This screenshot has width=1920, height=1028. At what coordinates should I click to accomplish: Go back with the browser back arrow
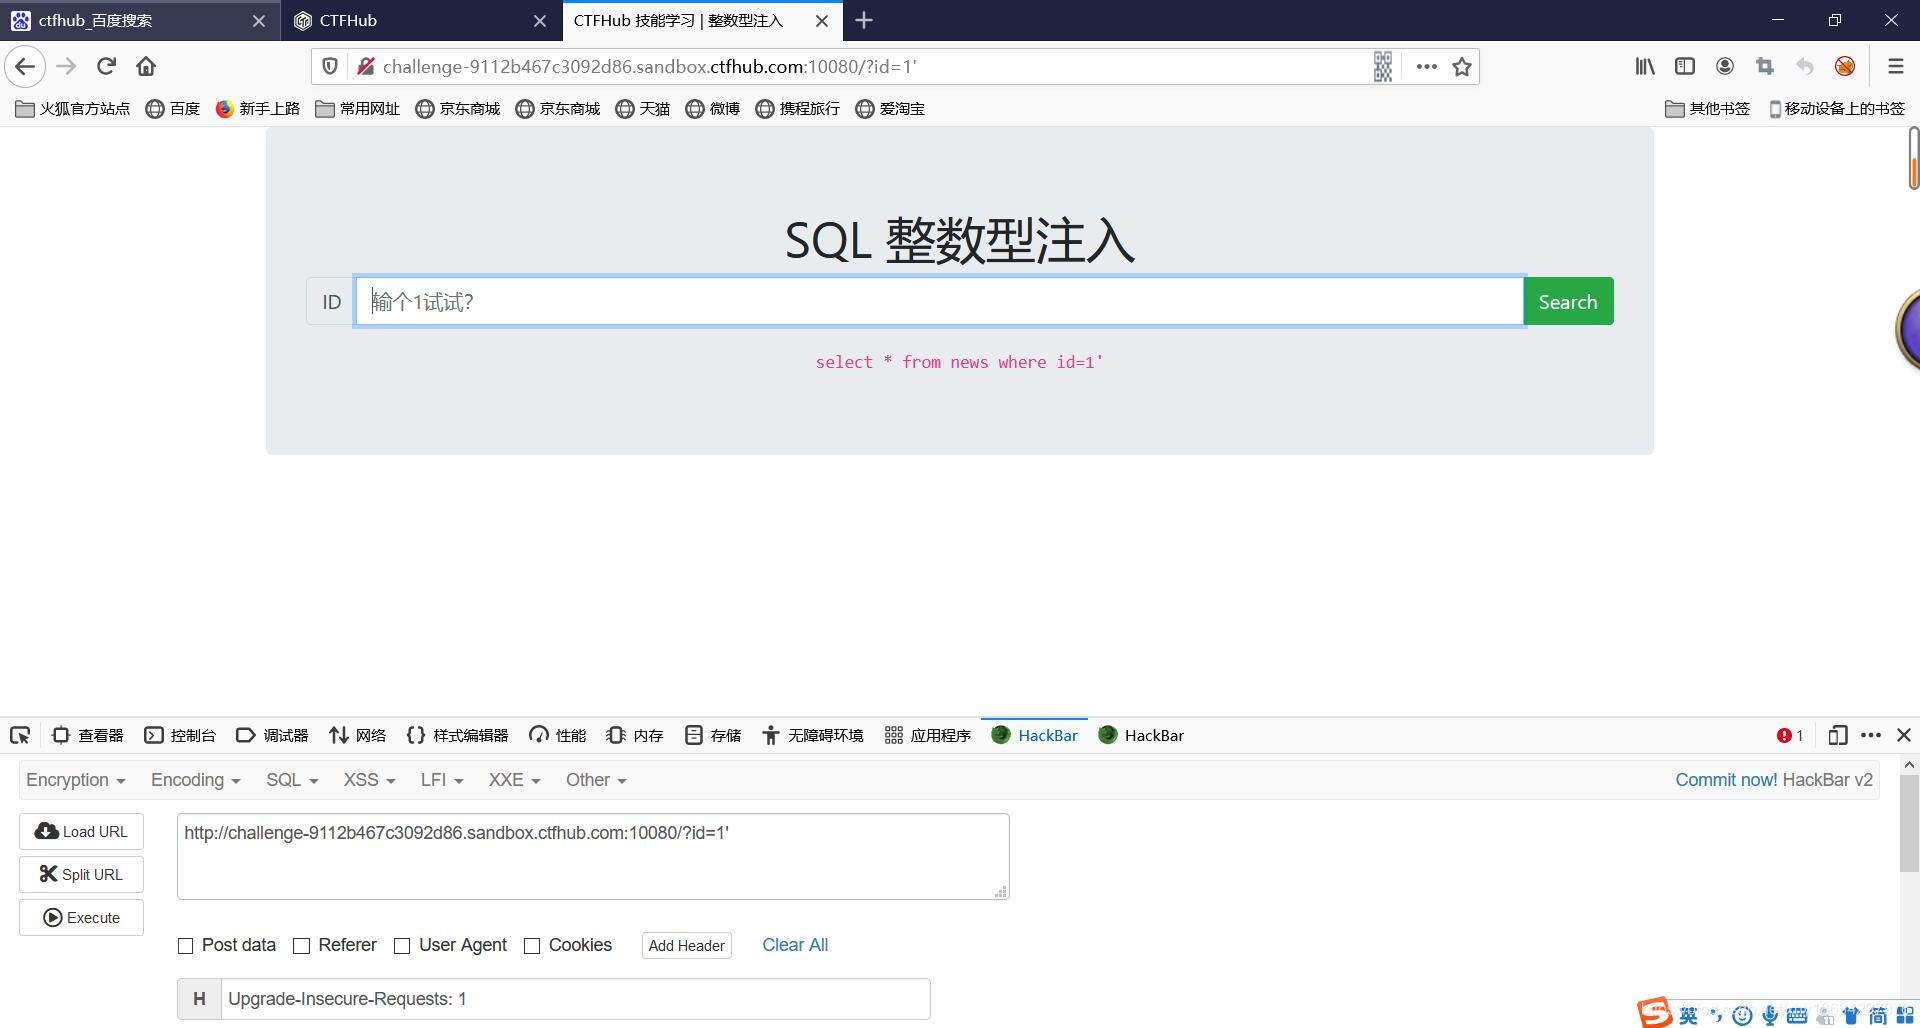(x=25, y=67)
